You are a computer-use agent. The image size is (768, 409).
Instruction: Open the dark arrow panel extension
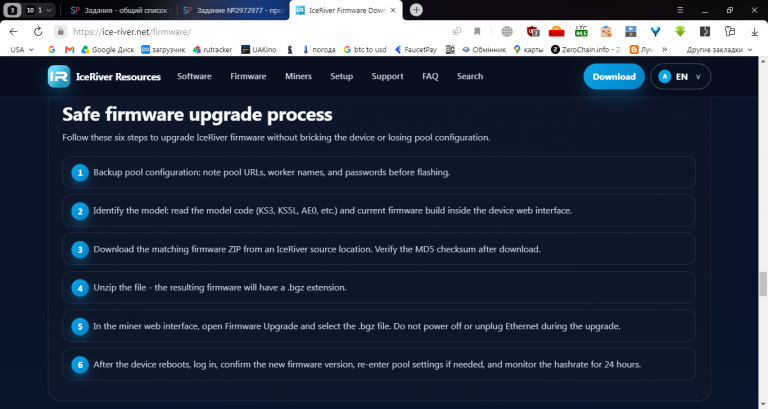(705, 32)
